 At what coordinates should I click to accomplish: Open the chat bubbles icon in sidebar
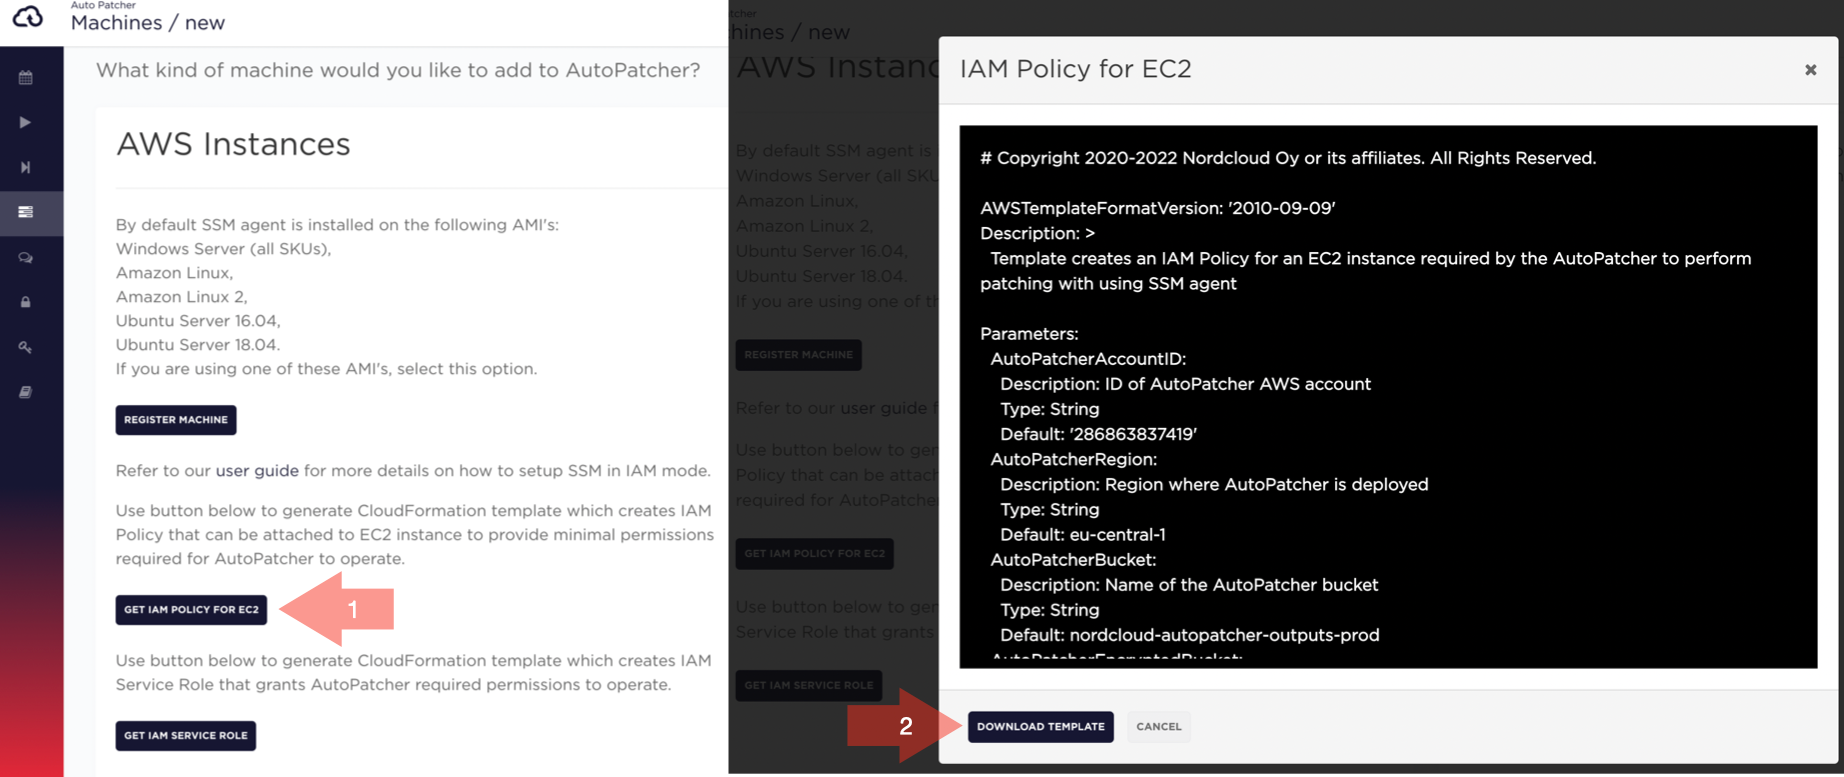point(26,257)
